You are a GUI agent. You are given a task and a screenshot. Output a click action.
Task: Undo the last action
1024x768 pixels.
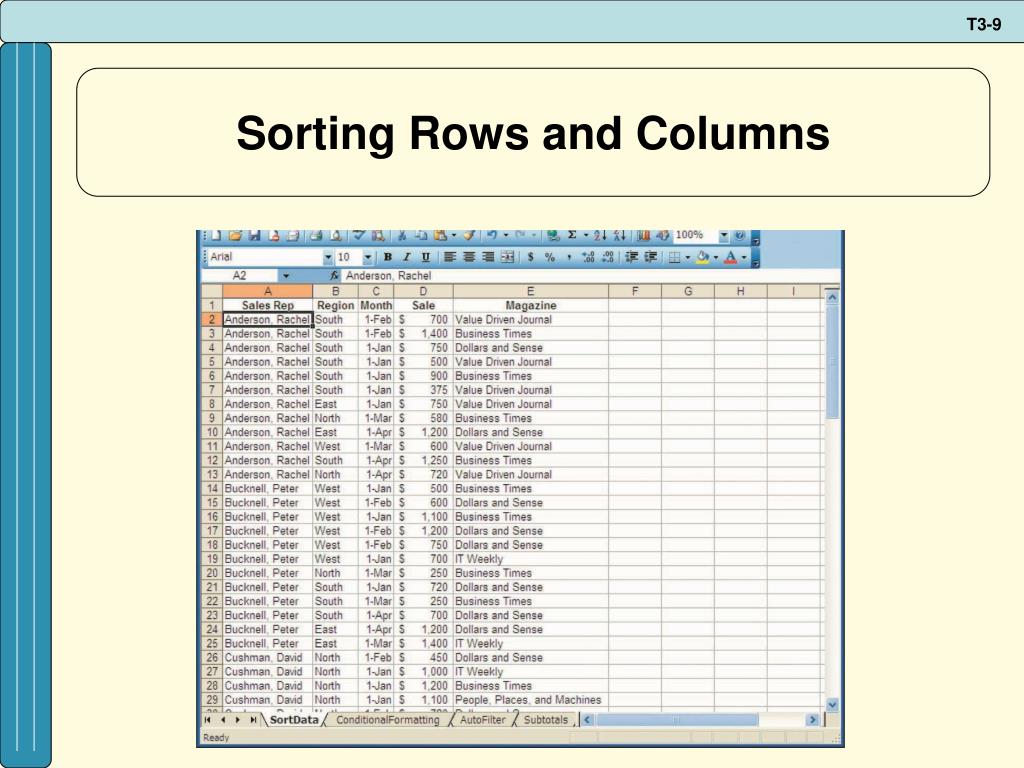point(492,236)
